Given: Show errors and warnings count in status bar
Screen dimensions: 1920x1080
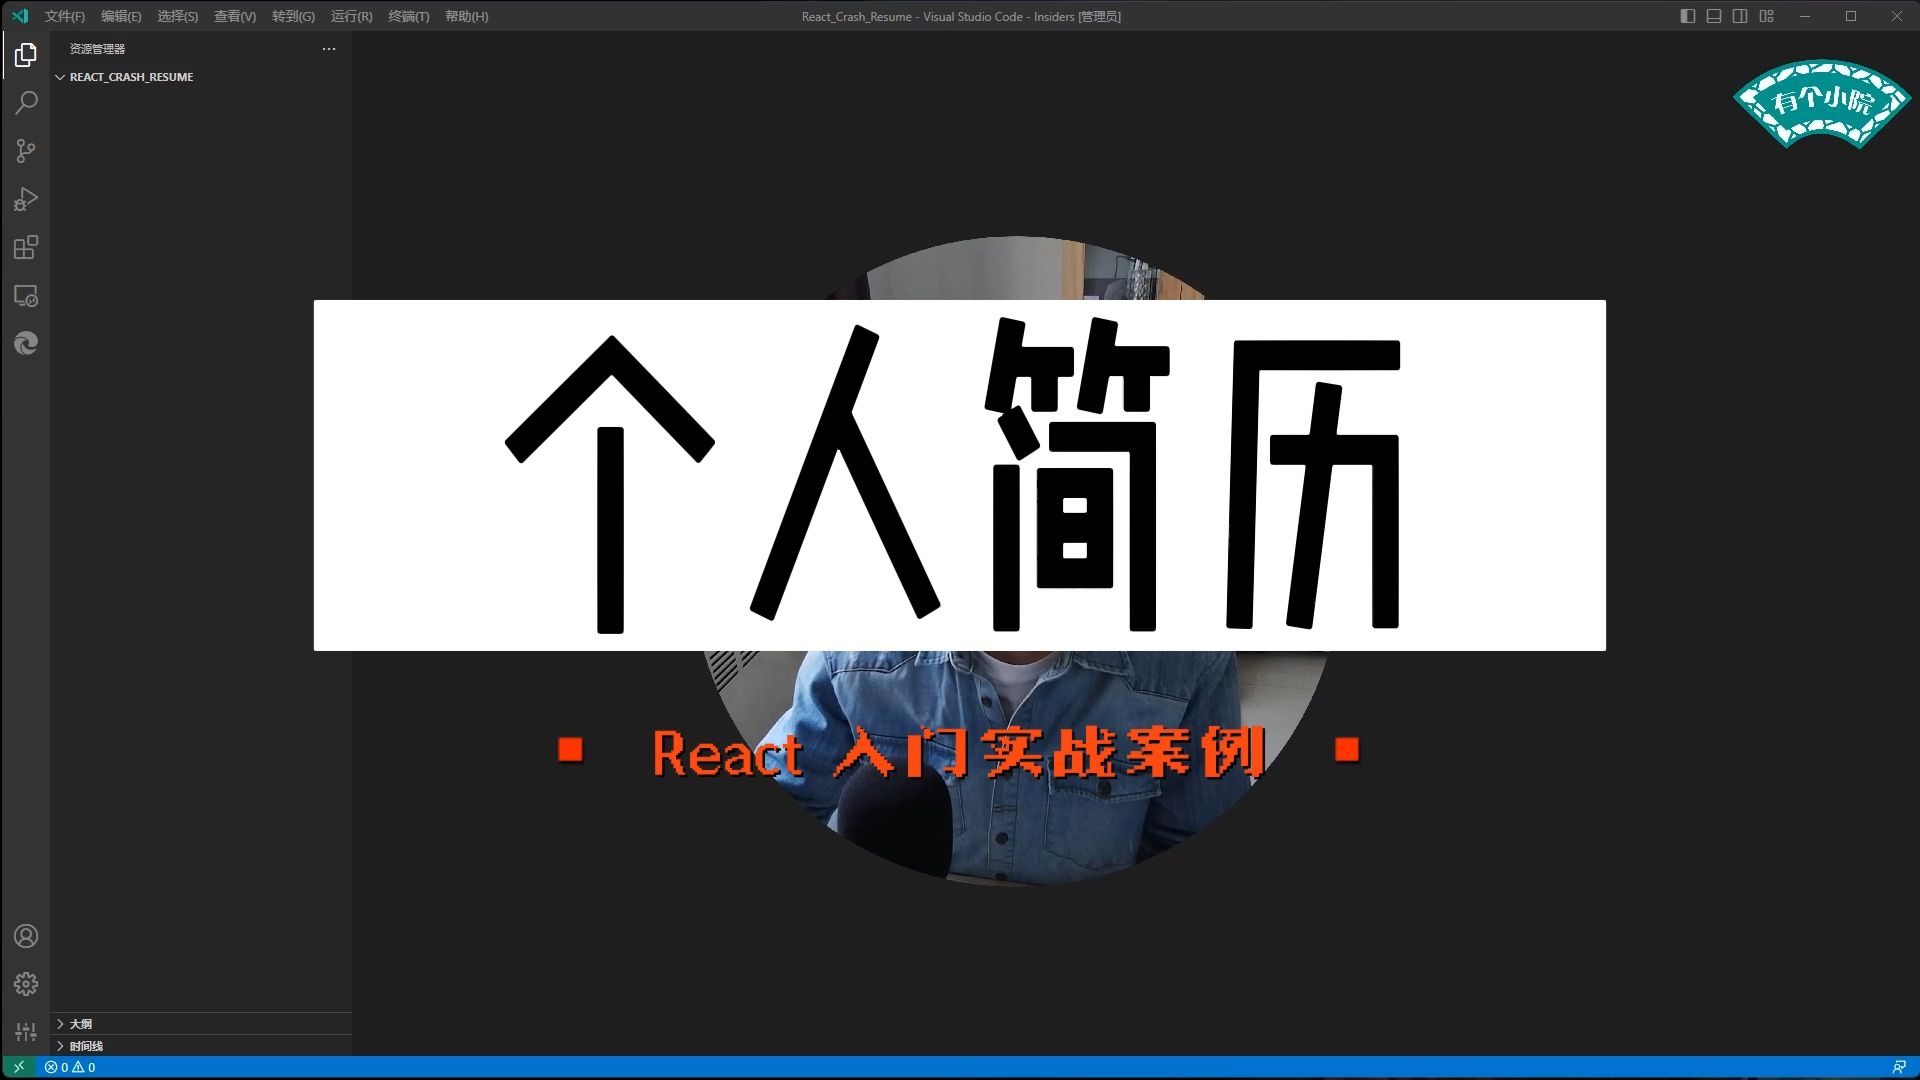Looking at the screenshot, I should 70,1067.
